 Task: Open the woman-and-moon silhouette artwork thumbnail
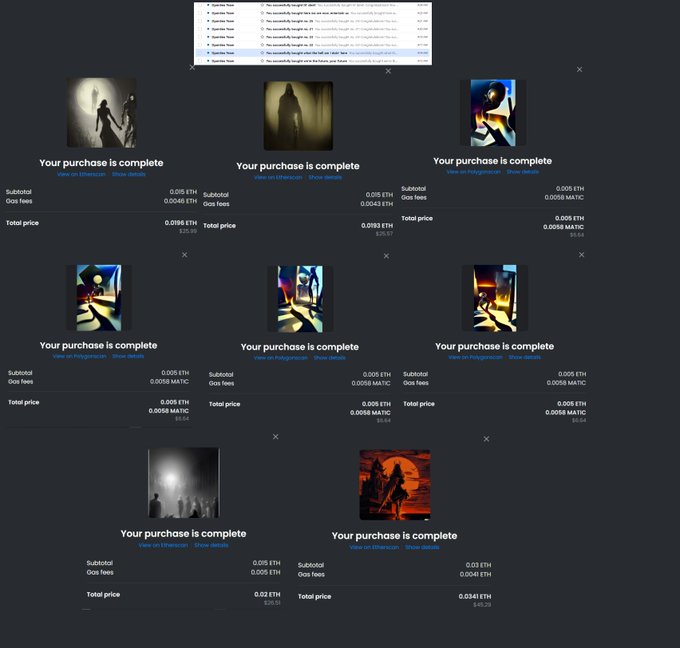(x=101, y=113)
